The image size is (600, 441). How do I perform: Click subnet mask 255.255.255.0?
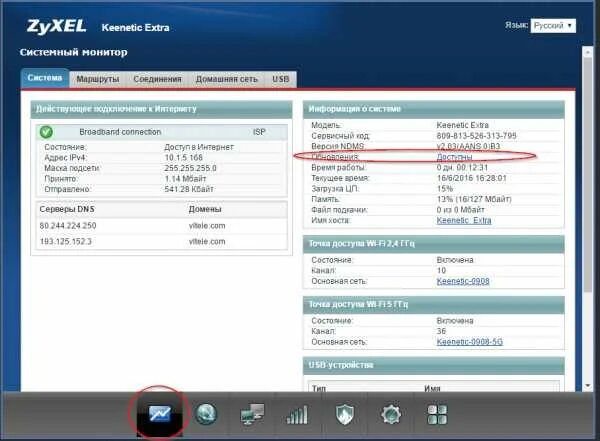point(191,168)
